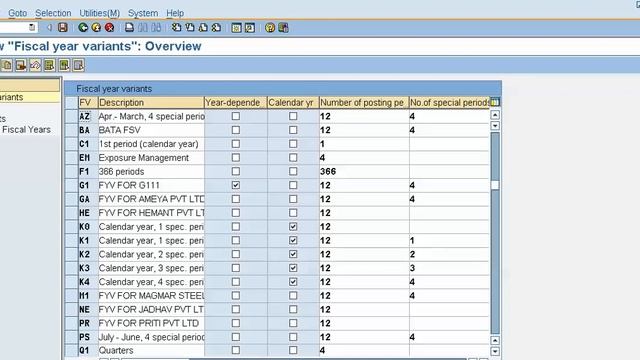Click the description 'Exposure Management'
The image size is (640, 360).
144,158
